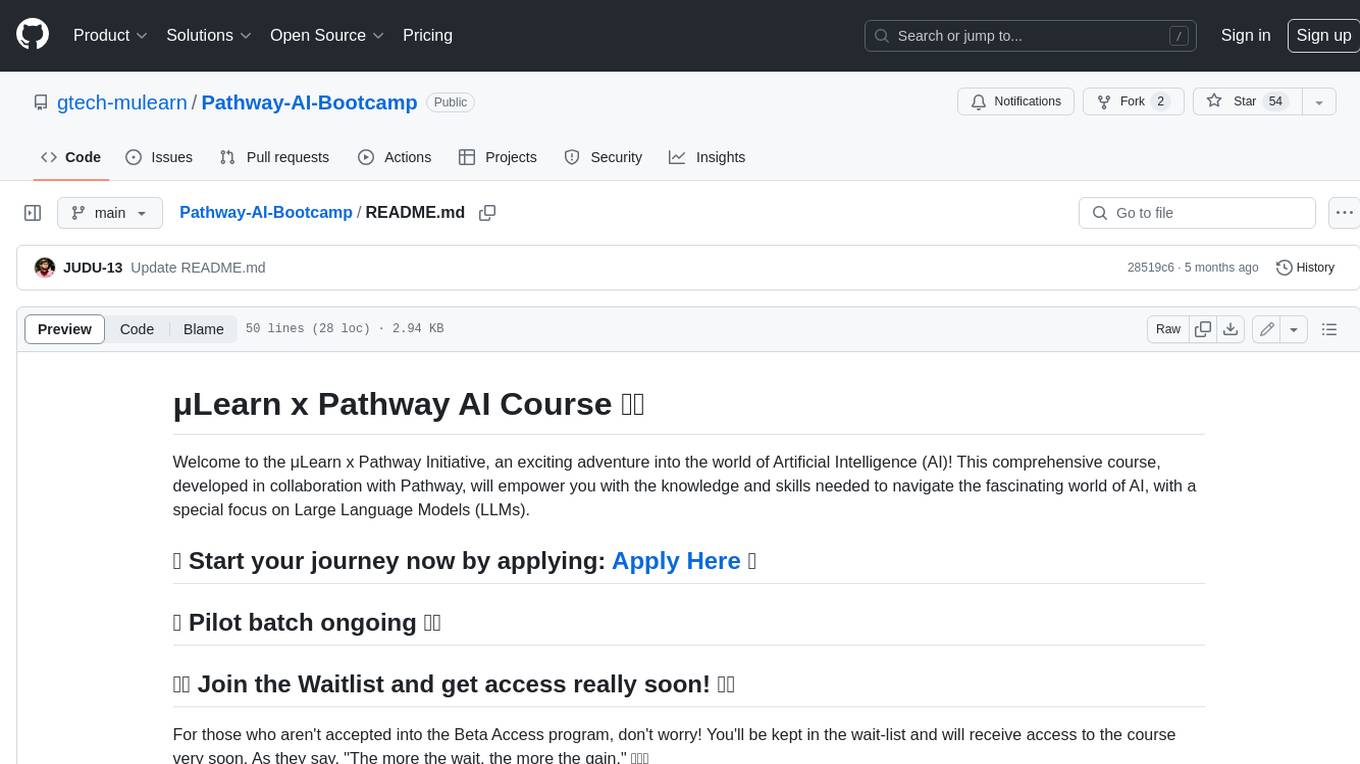Select the Blame view toggle
1360x764 pixels.
tap(204, 329)
